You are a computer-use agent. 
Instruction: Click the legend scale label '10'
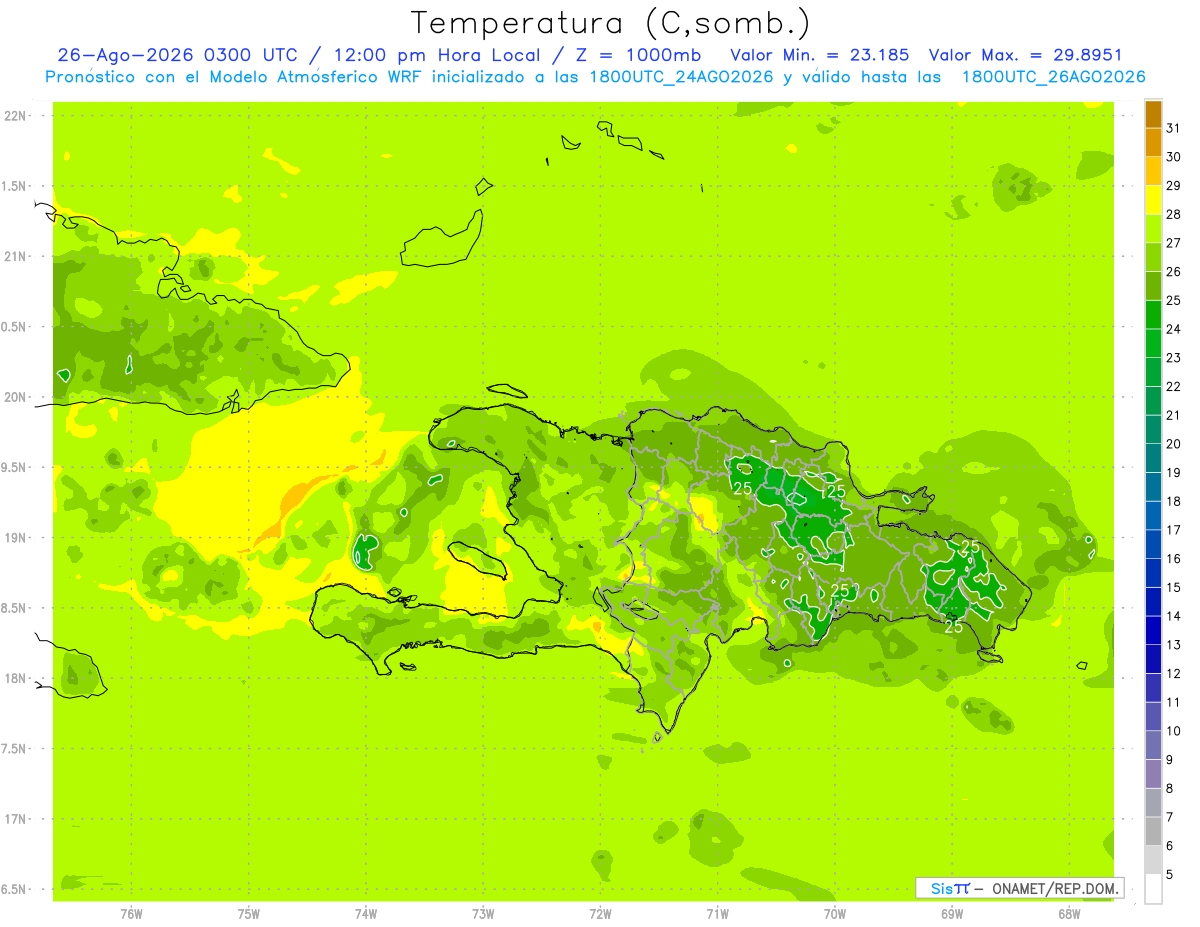coord(1173,731)
